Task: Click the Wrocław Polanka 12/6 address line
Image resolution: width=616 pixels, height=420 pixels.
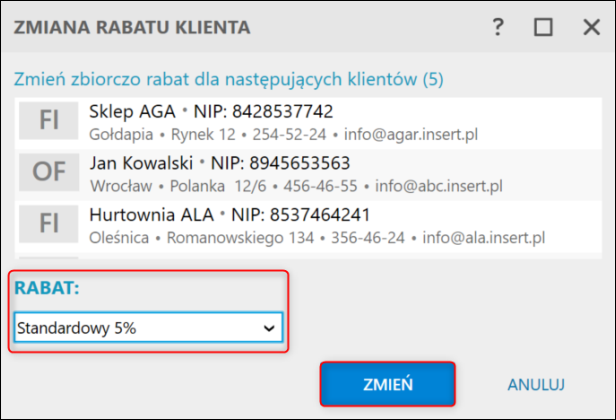Action: (178, 186)
